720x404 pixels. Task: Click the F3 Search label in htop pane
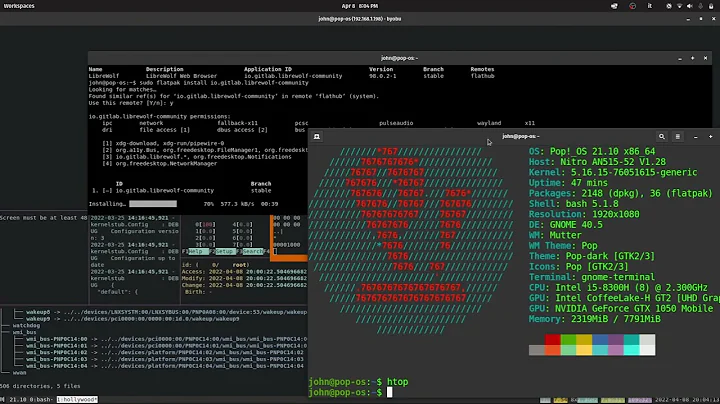tap(250, 252)
